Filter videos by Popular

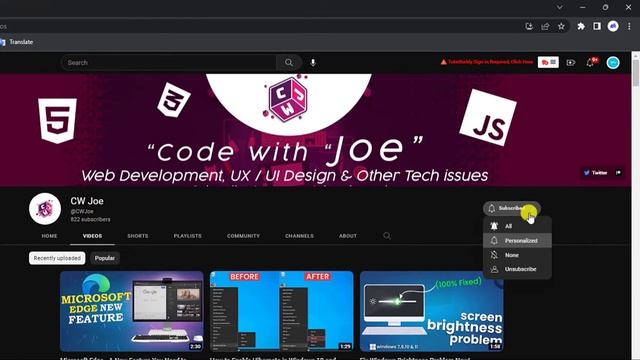click(105, 258)
